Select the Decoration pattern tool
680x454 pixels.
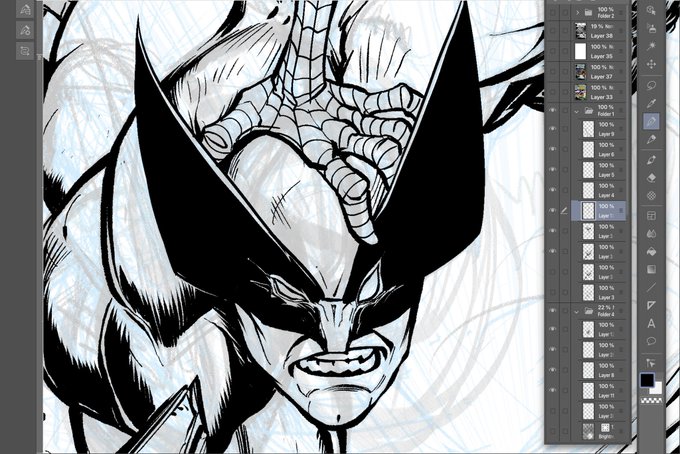tap(651, 196)
